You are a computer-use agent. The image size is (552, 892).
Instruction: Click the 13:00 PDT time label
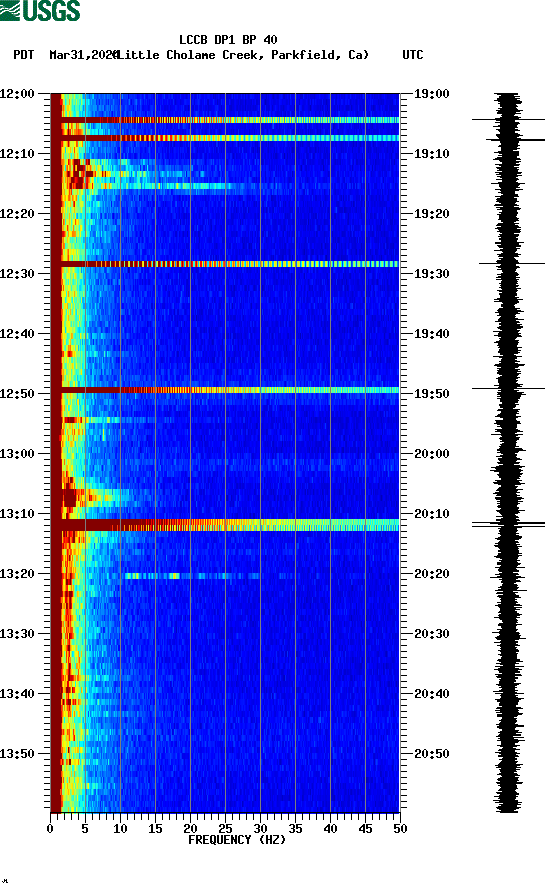pyautogui.click(x=17, y=454)
